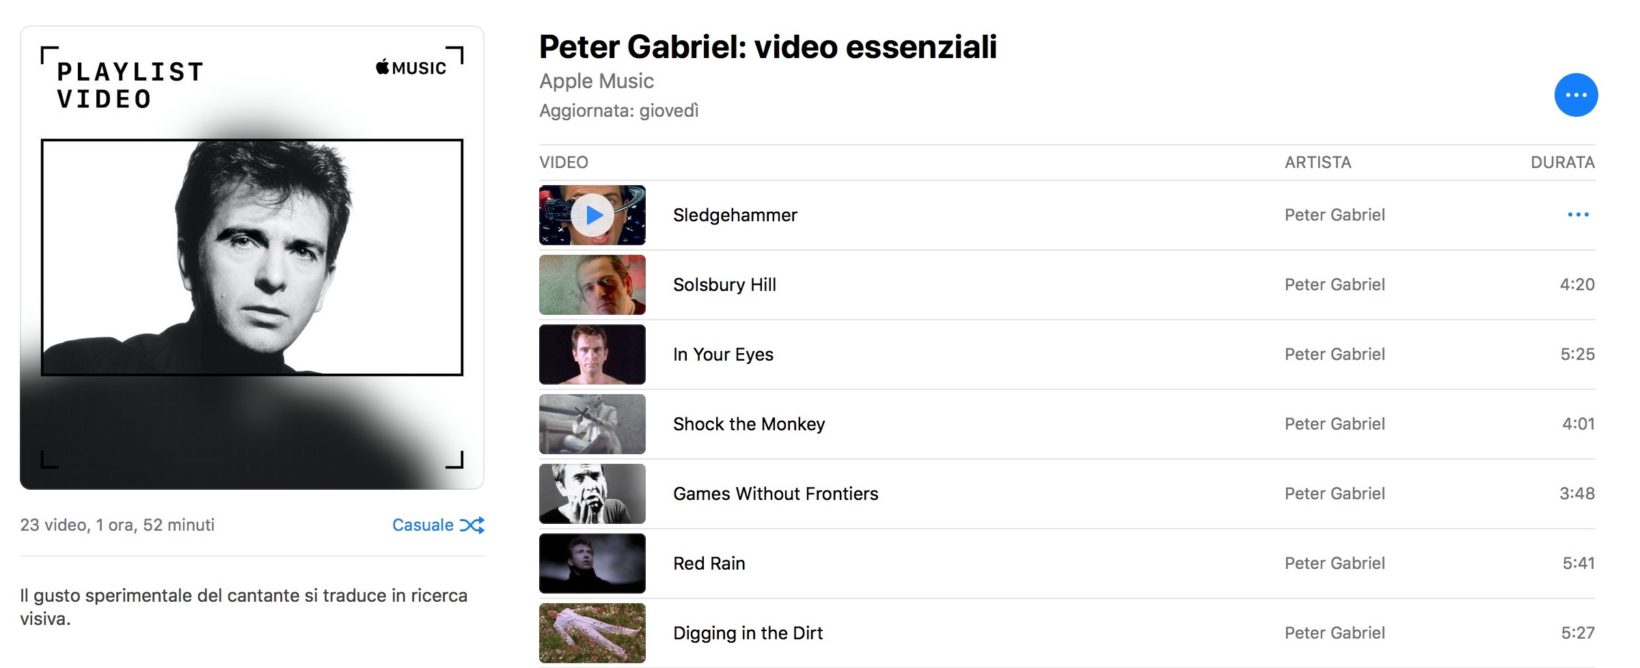The width and height of the screenshot is (1640, 668).
Task: Sort by the ARTISTA column header
Action: (x=1317, y=162)
